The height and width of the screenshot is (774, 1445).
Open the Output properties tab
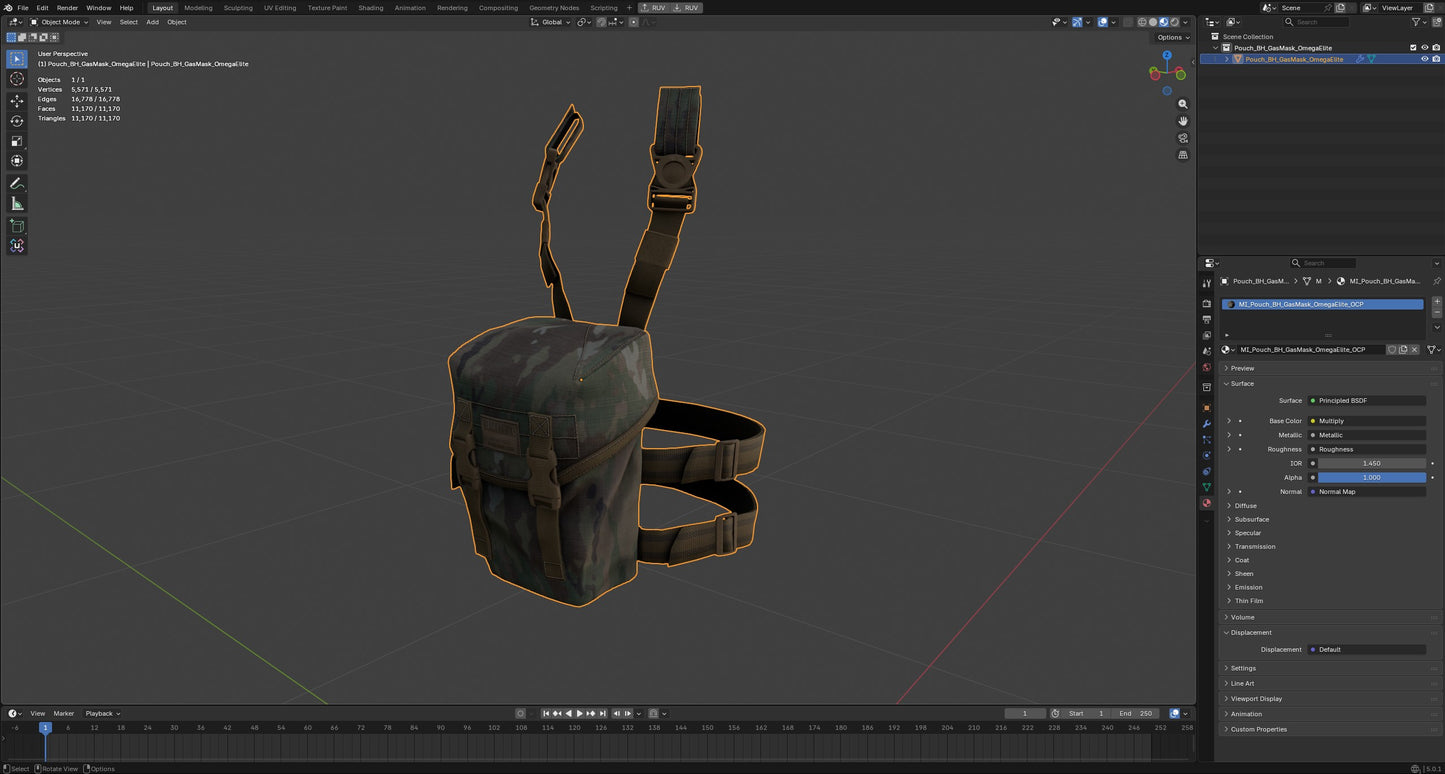[x=1207, y=319]
